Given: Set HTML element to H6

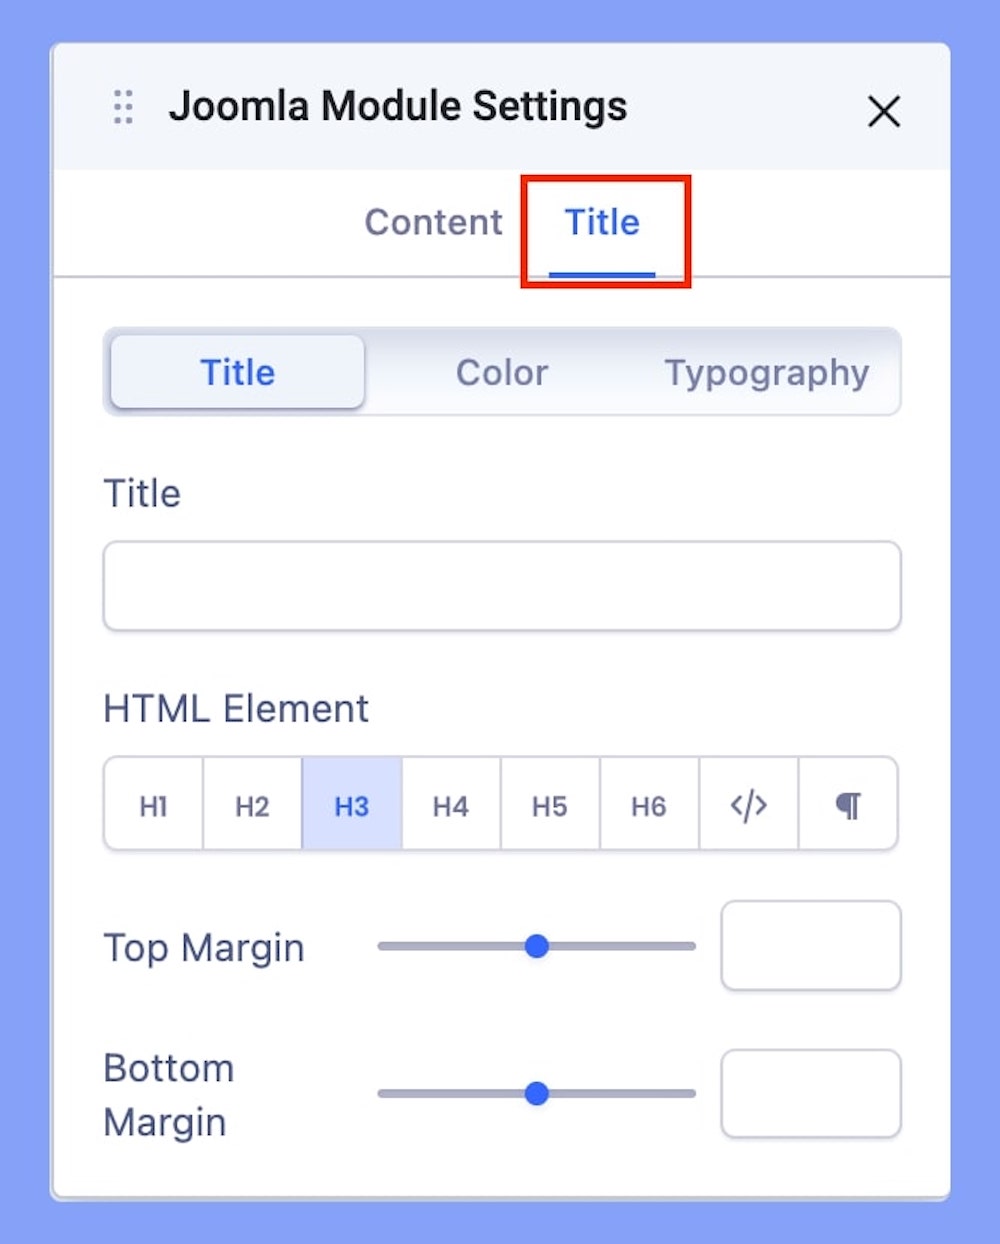Looking at the screenshot, I should (649, 805).
